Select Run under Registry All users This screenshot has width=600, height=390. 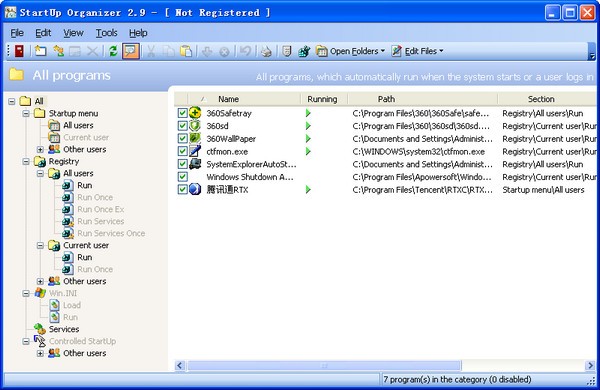[x=85, y=185]
